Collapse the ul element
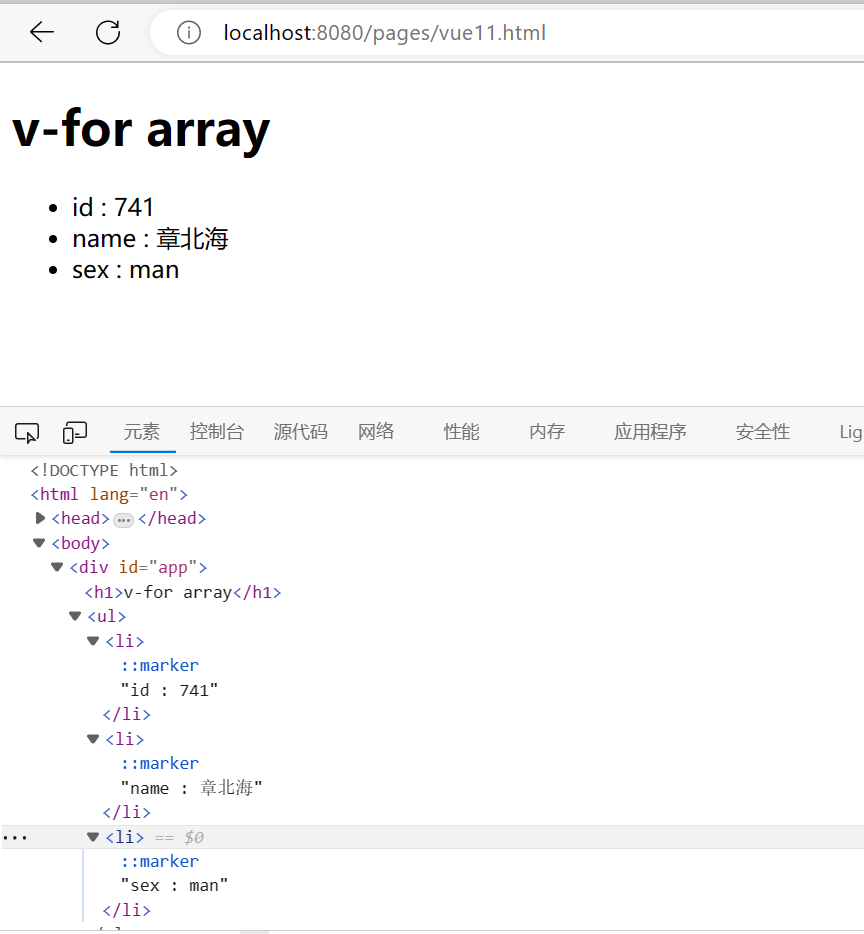The height and width of the screenshot is (934, 864). click(x=74, y=616)
